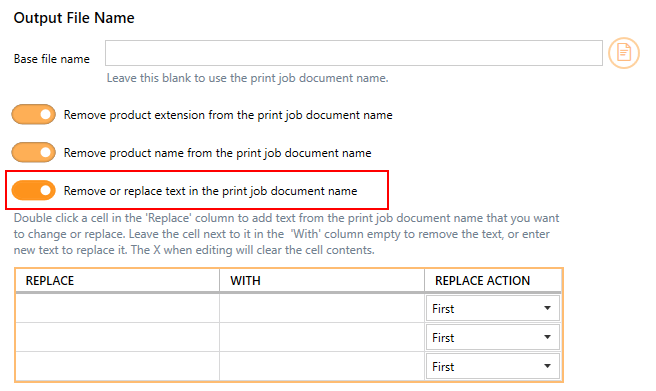
Task: Select the second row cell under WITH
Action: pos(322,337)
